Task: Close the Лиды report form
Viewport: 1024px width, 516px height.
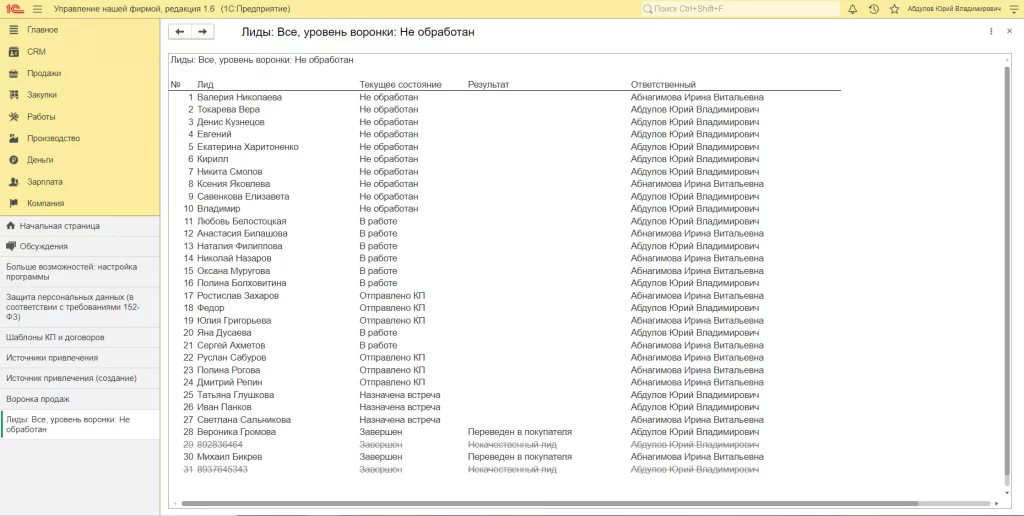Action: (1009, 31)
